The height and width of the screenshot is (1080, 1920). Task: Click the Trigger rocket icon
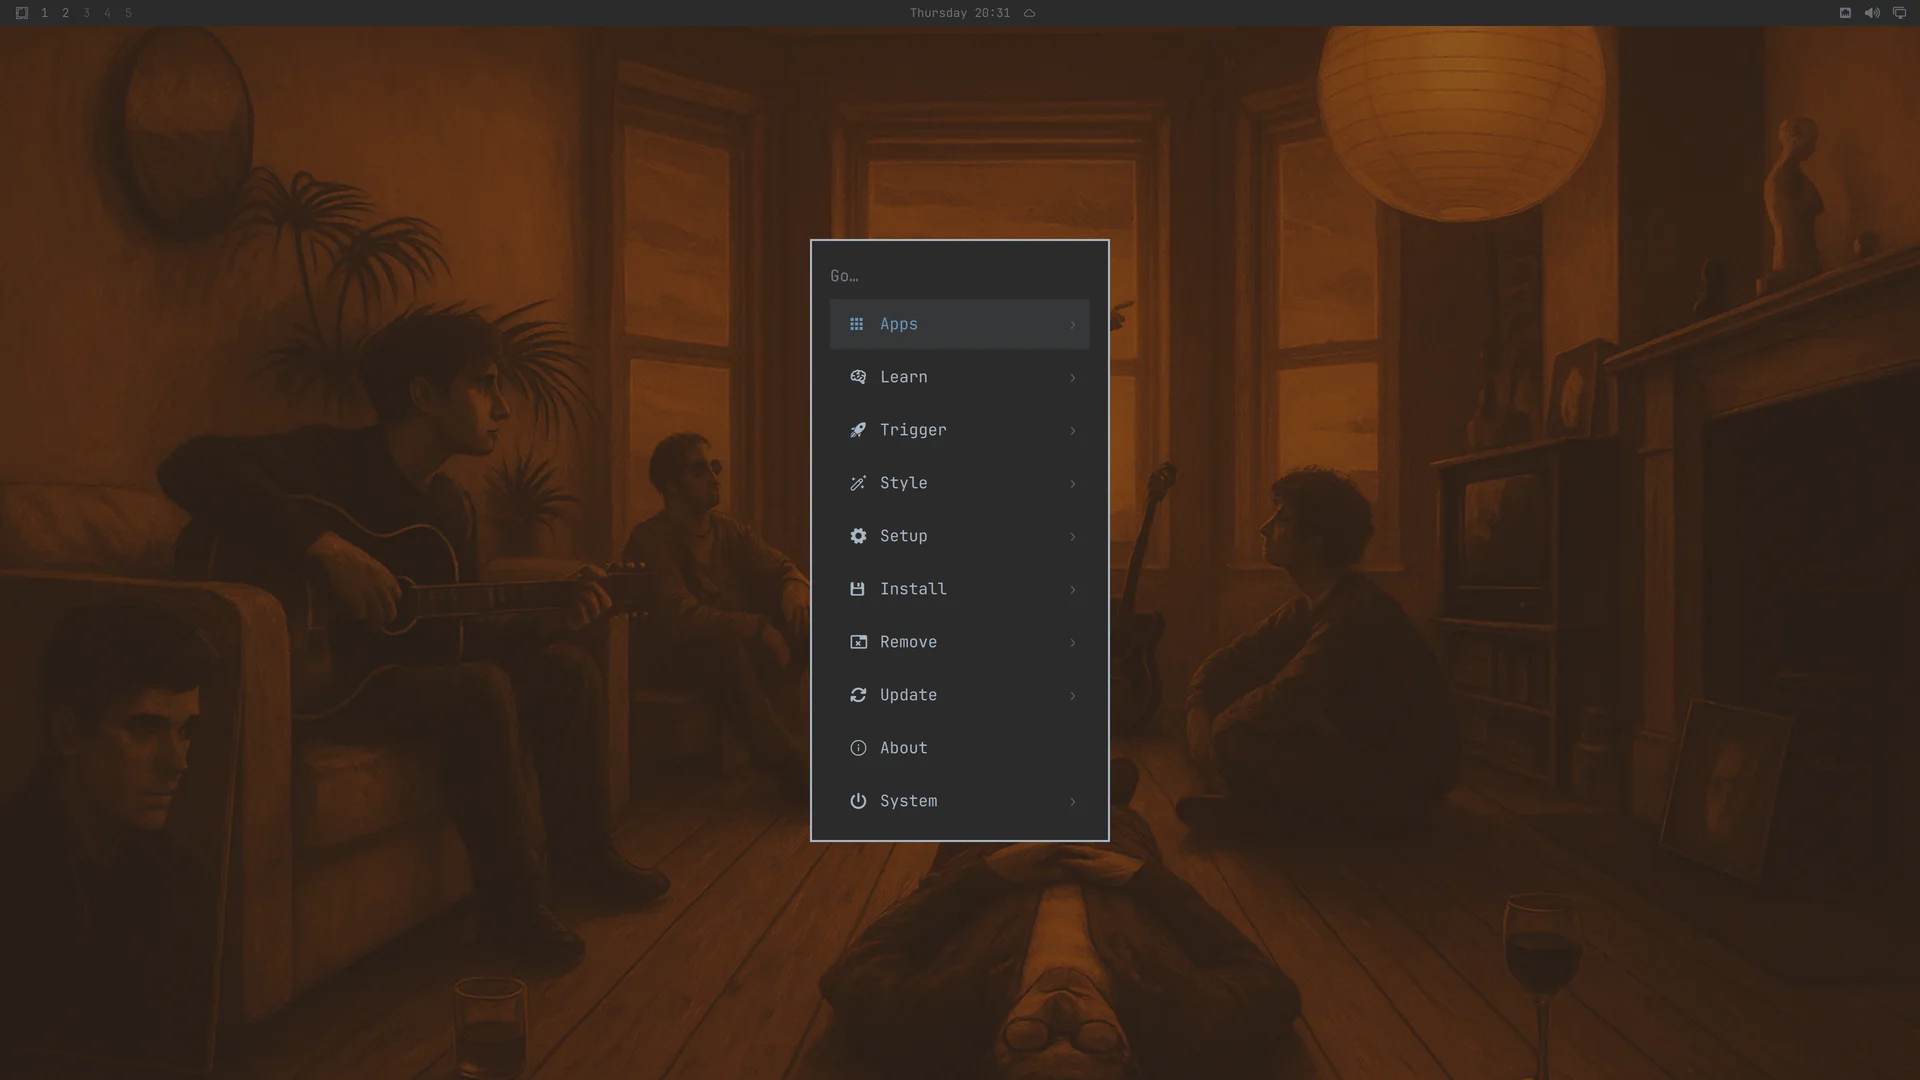point(858,430)
